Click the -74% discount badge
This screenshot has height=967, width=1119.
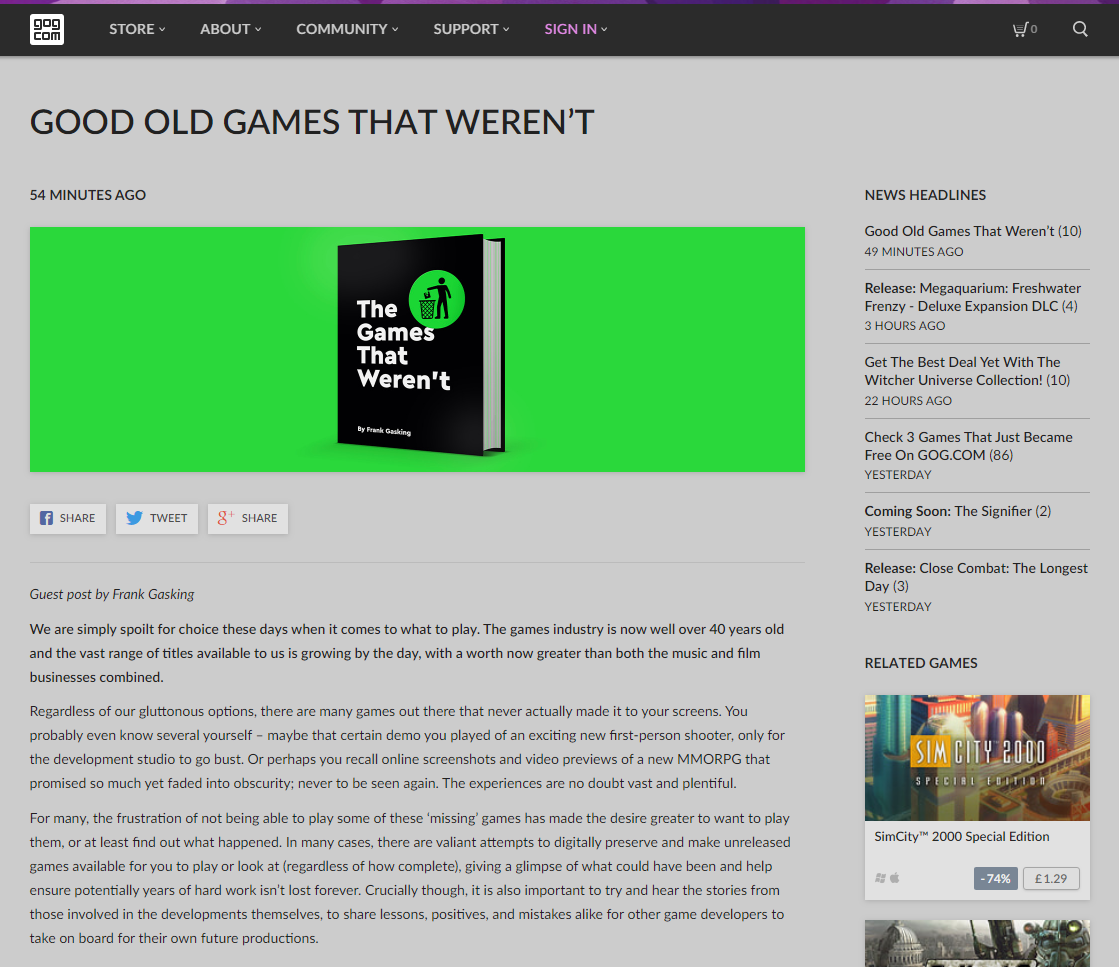996,879
